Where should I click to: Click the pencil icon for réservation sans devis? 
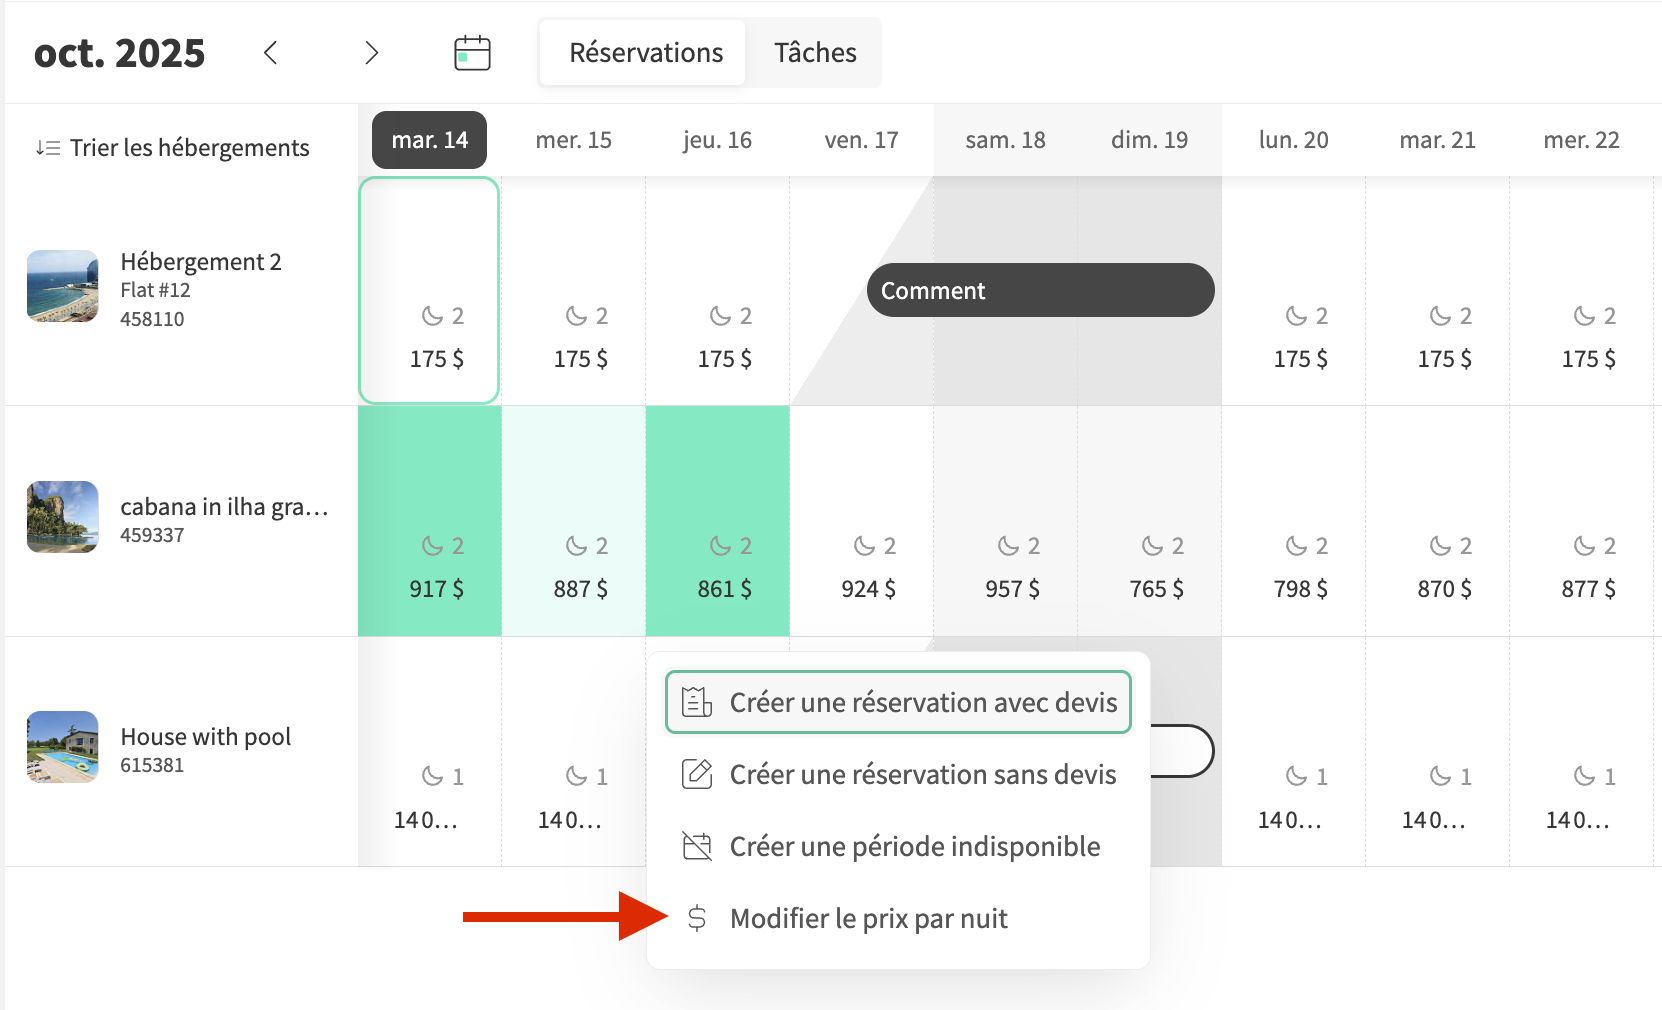pyautogui.click(x=697, y=774)
